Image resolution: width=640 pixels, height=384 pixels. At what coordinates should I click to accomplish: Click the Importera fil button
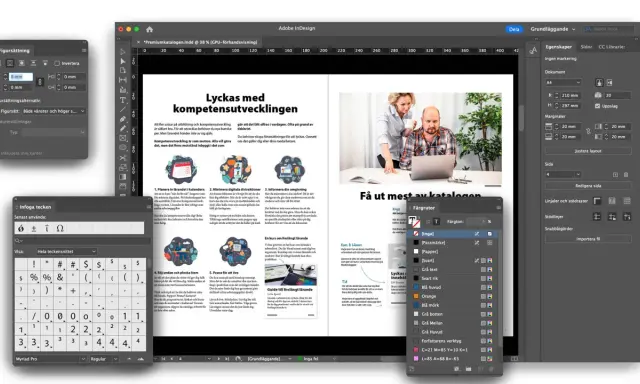(x=588, y=239)
